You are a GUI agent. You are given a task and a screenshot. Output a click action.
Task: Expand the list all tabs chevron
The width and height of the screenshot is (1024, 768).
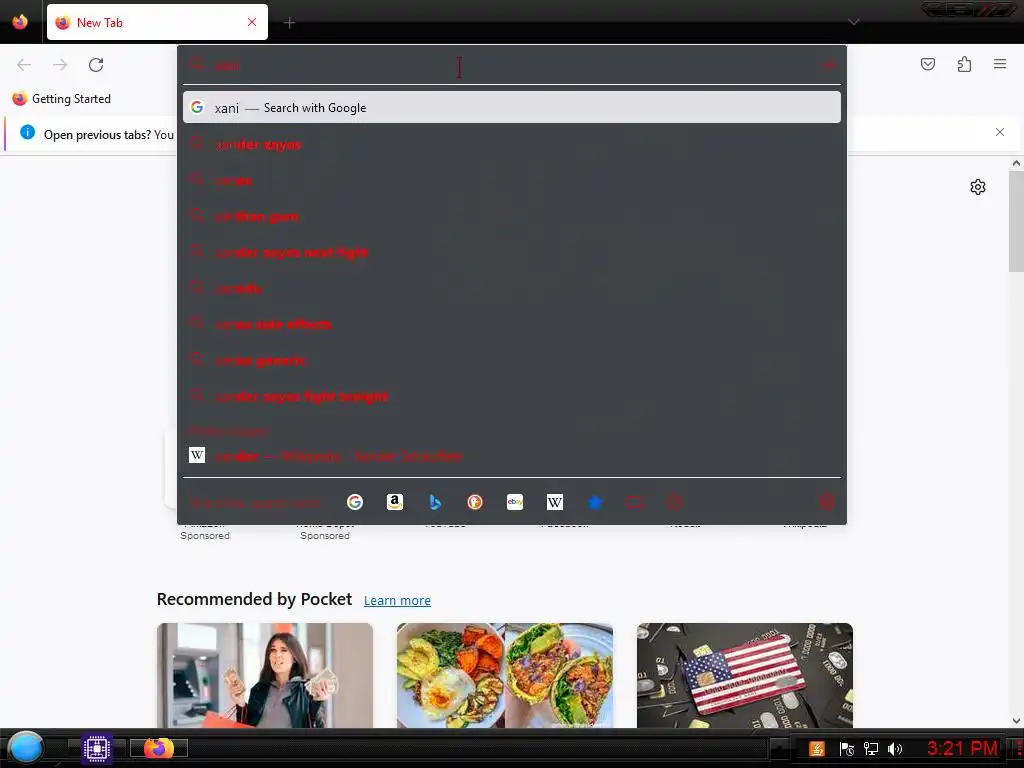click(854, 22)
